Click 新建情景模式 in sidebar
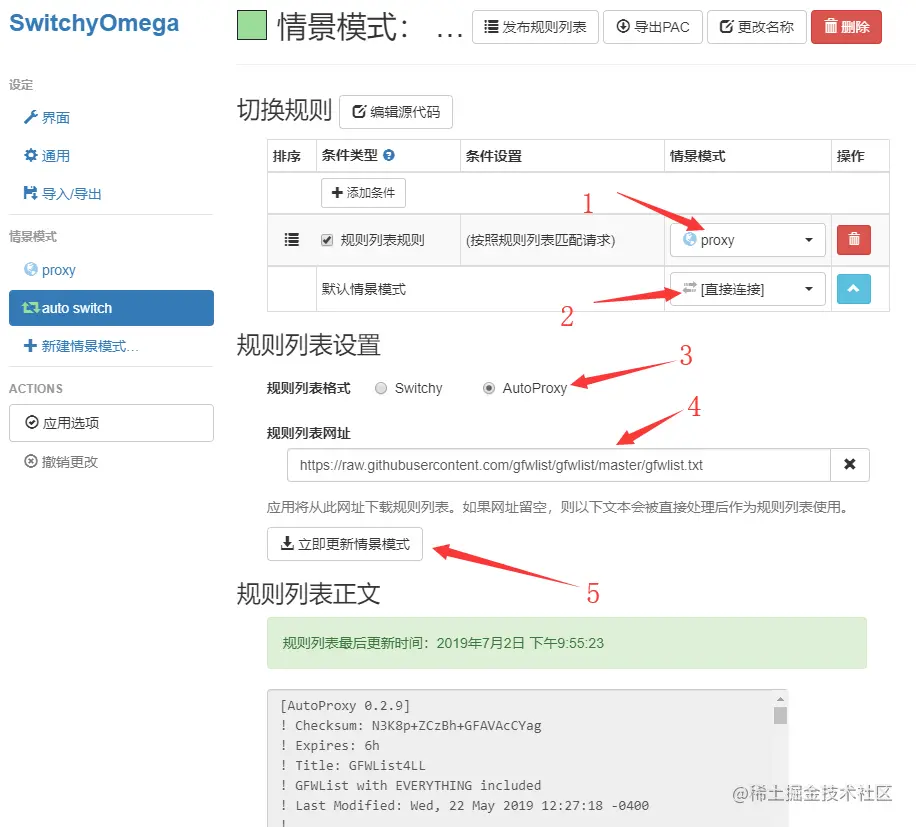 81,346
